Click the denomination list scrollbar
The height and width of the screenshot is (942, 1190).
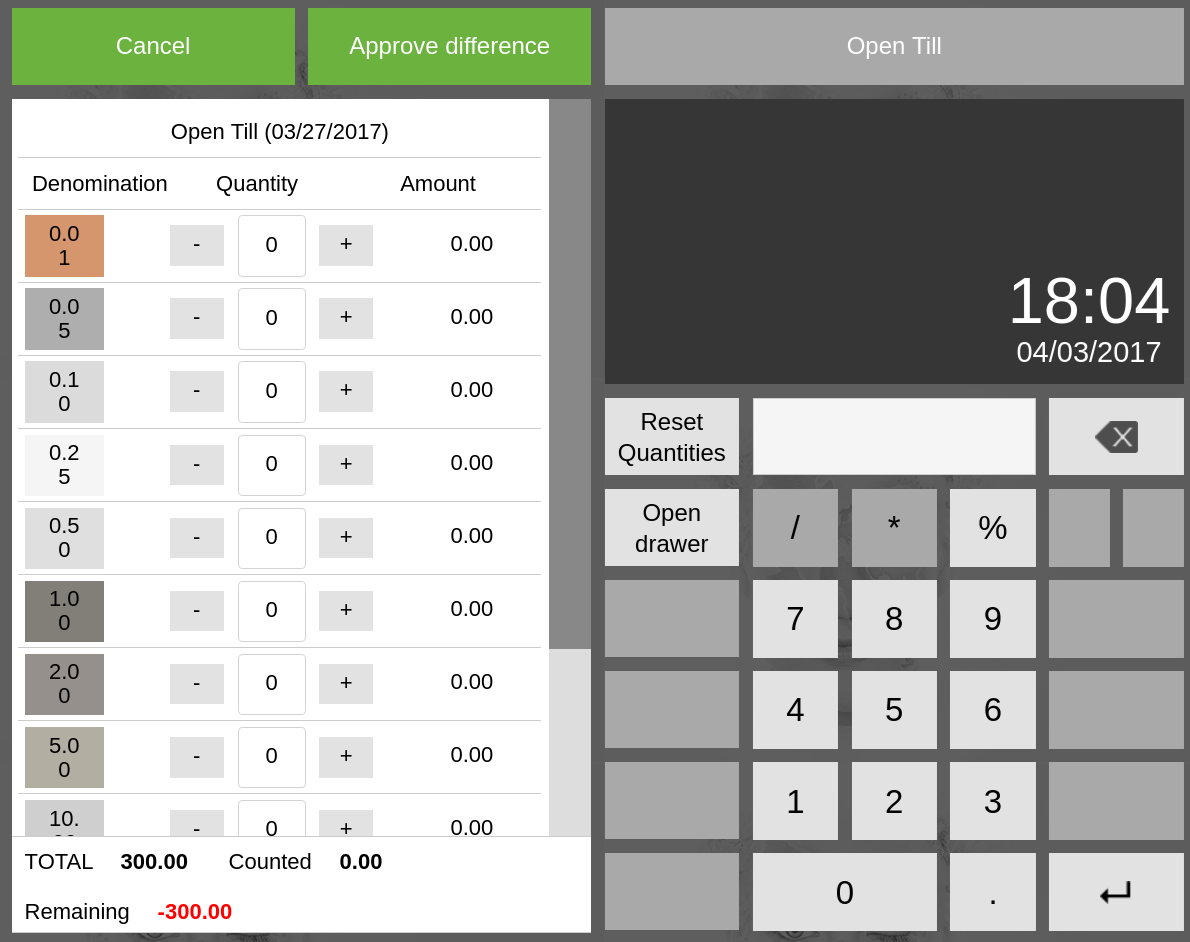coord(570,374)
